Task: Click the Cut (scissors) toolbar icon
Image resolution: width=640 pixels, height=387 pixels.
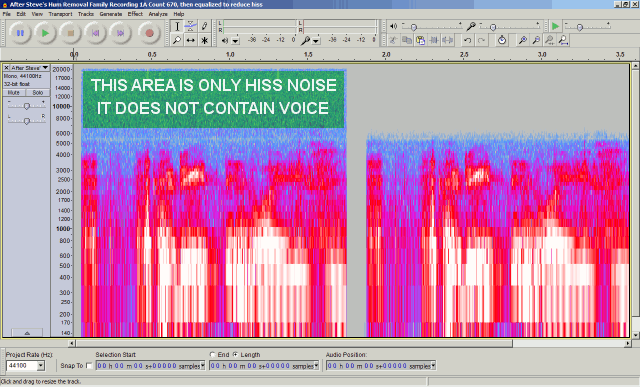Action: point(393,40)
